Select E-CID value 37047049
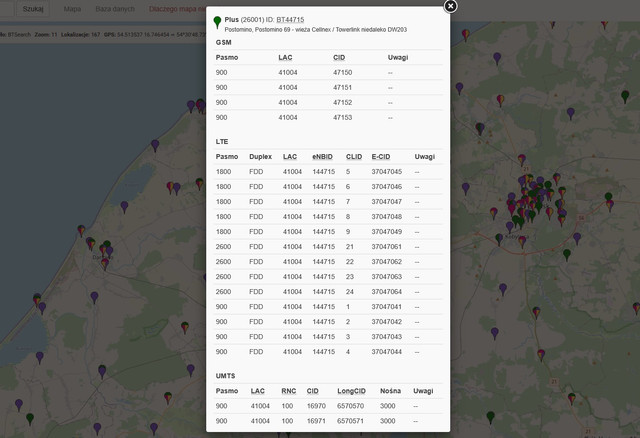The height and width of the screenshot is (438, 640). coord(387,232)
